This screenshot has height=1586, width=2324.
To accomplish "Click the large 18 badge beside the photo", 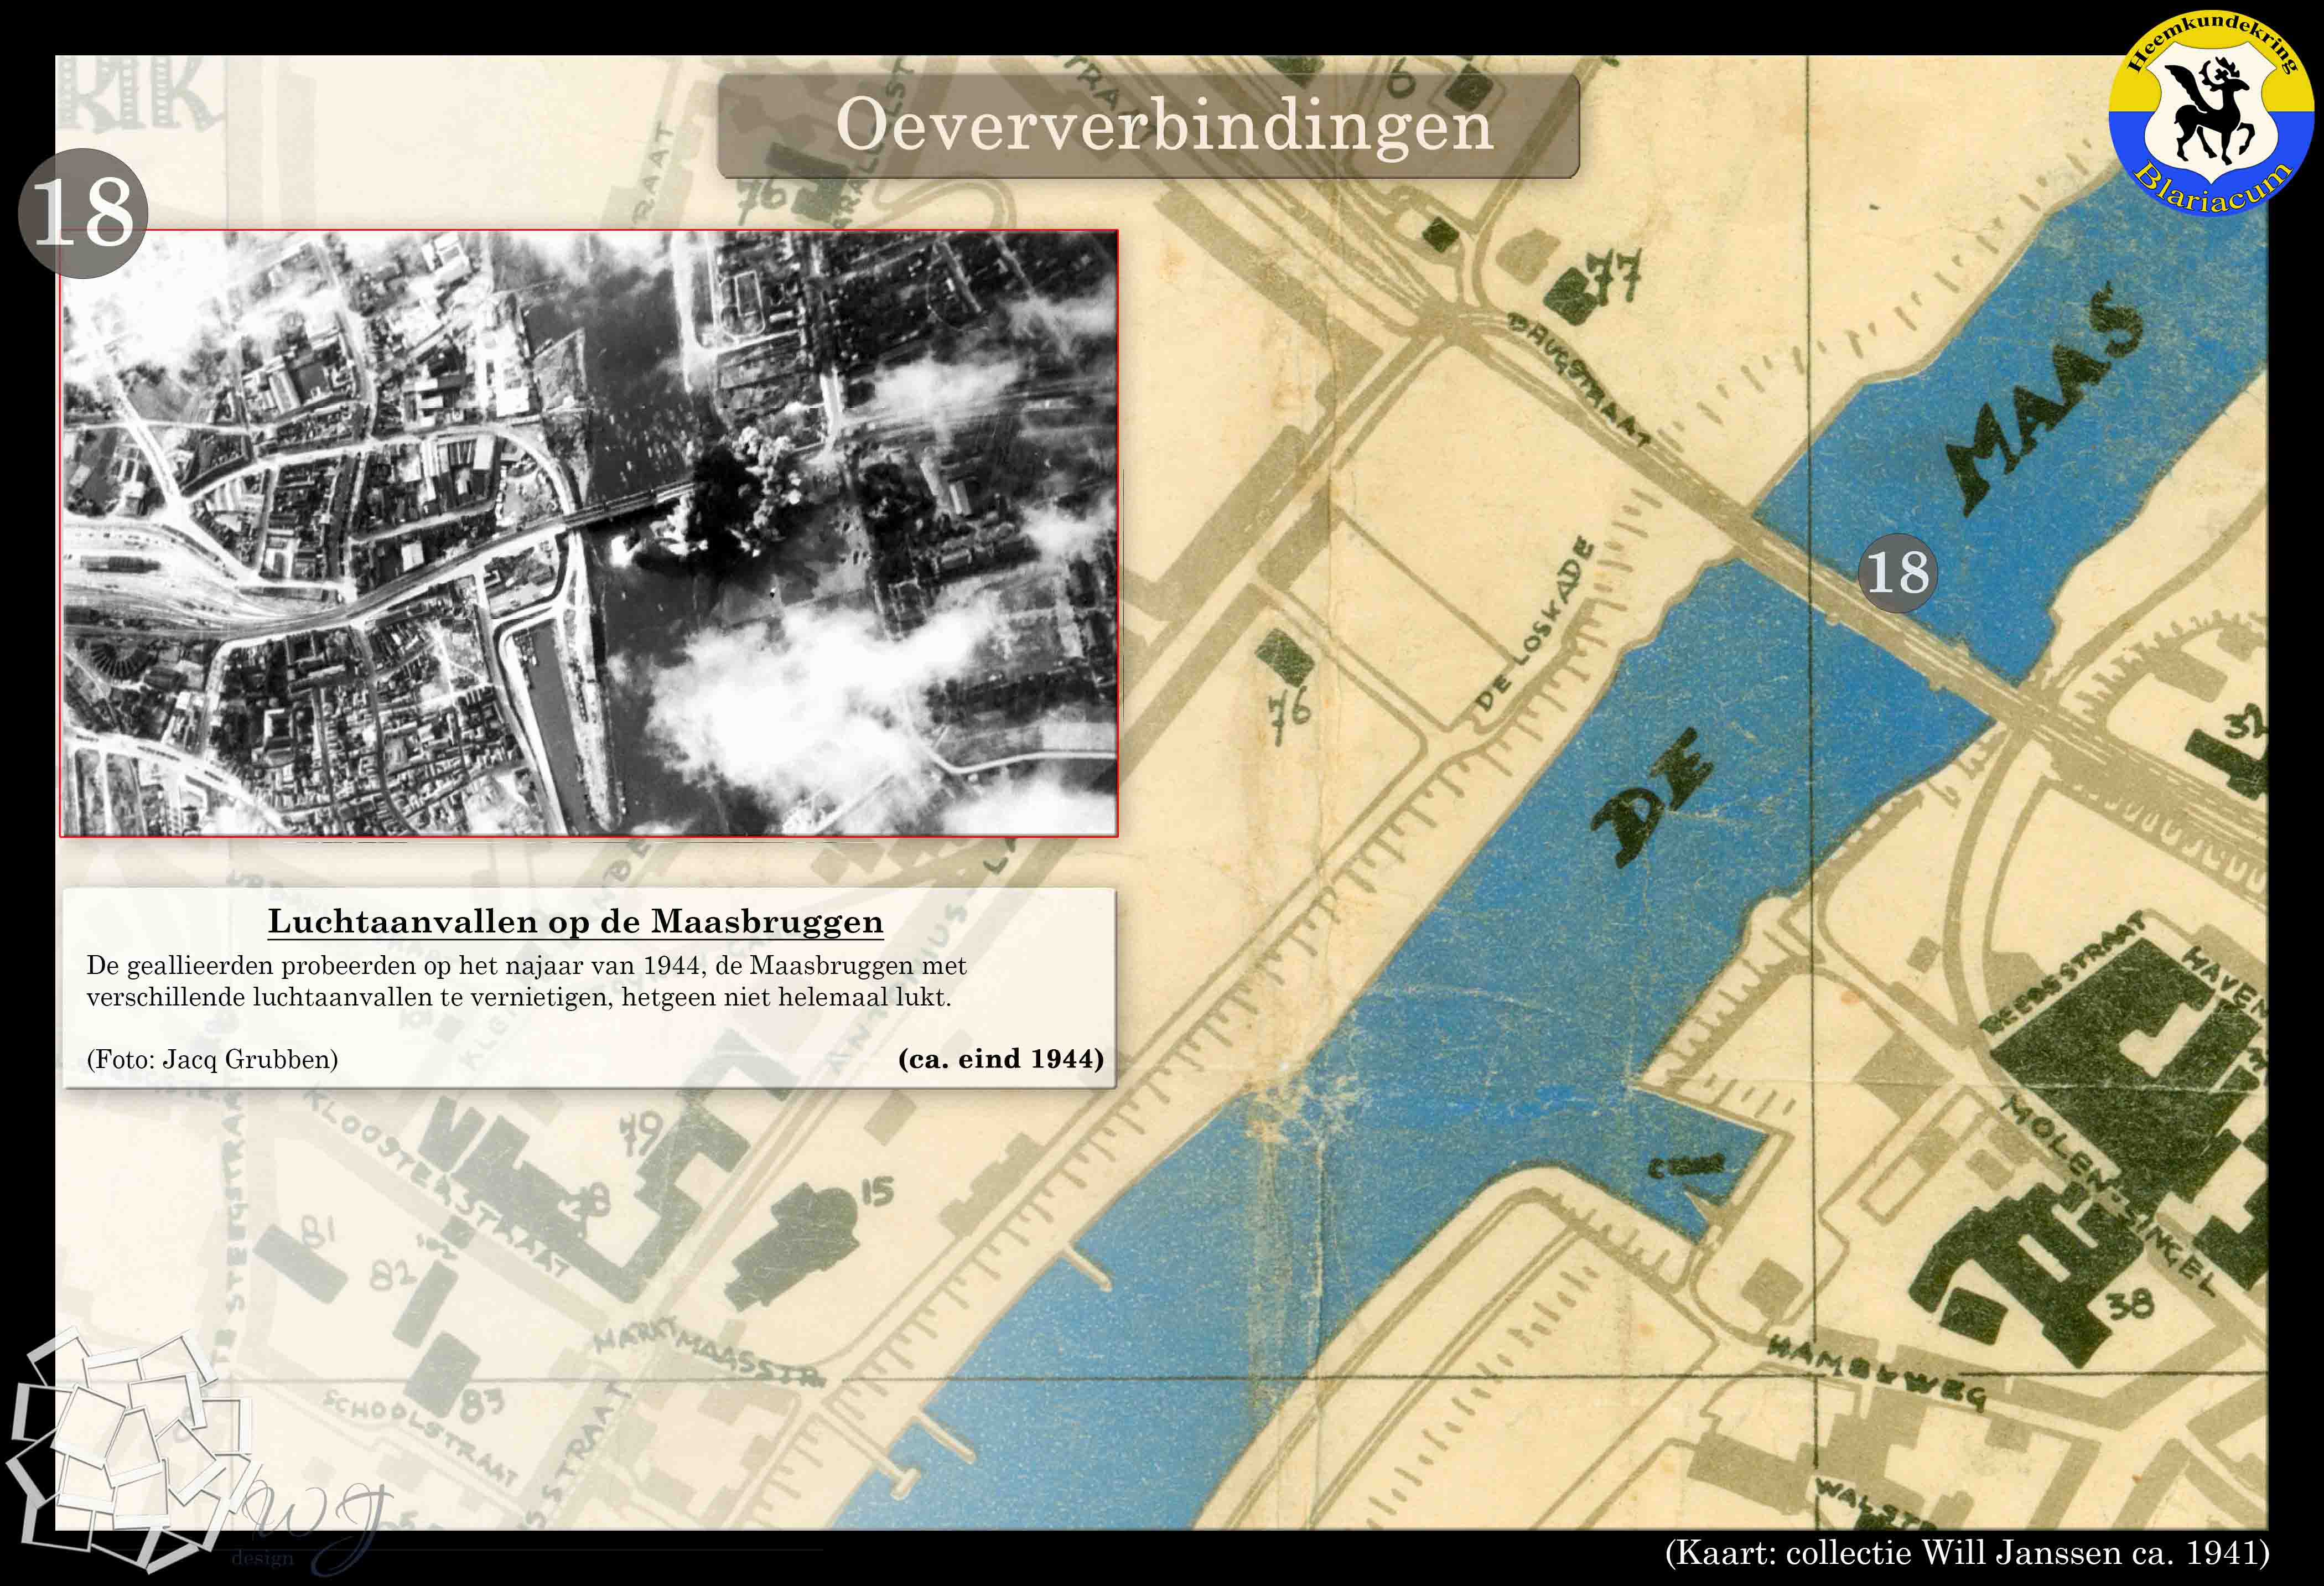I will (x=83, y=213).
